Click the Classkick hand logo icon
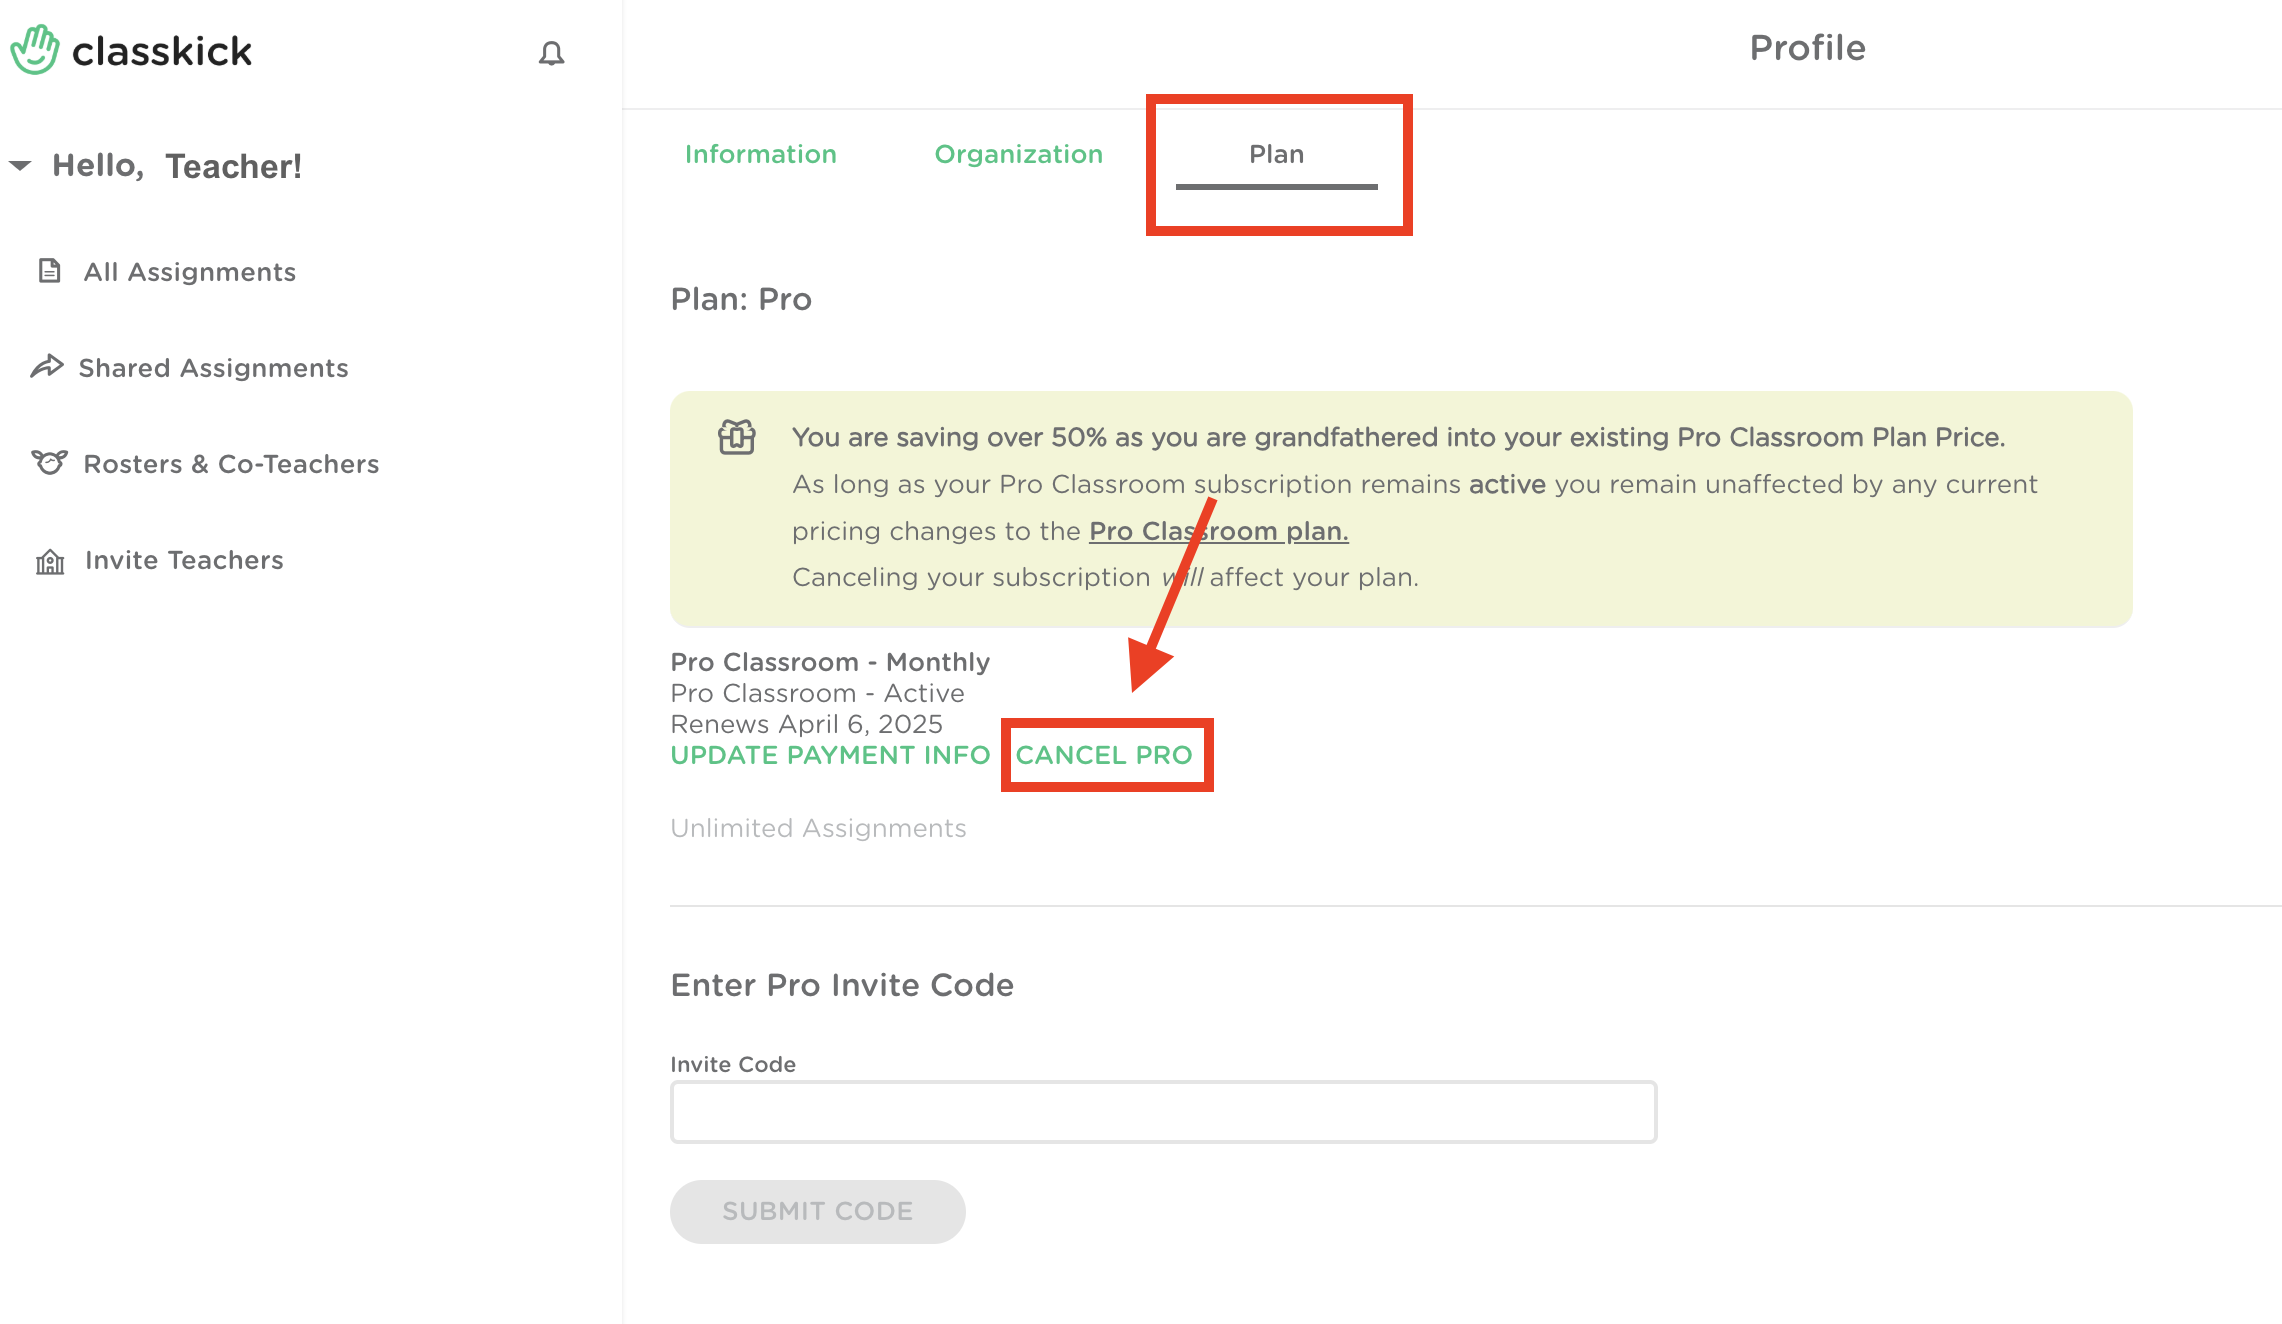Viewport: 2282px width, 1324px height. (x=35, y=50)
